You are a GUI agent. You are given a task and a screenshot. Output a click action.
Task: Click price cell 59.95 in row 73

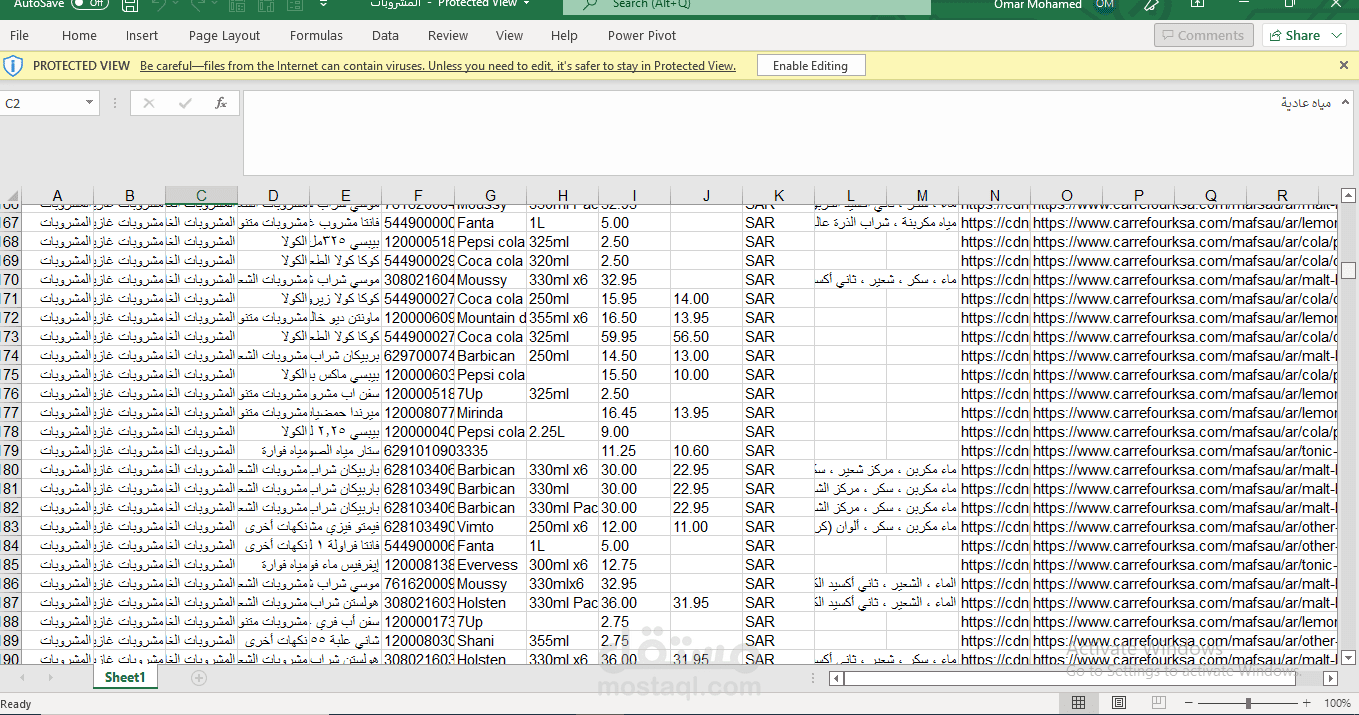(x=634, y=337)
